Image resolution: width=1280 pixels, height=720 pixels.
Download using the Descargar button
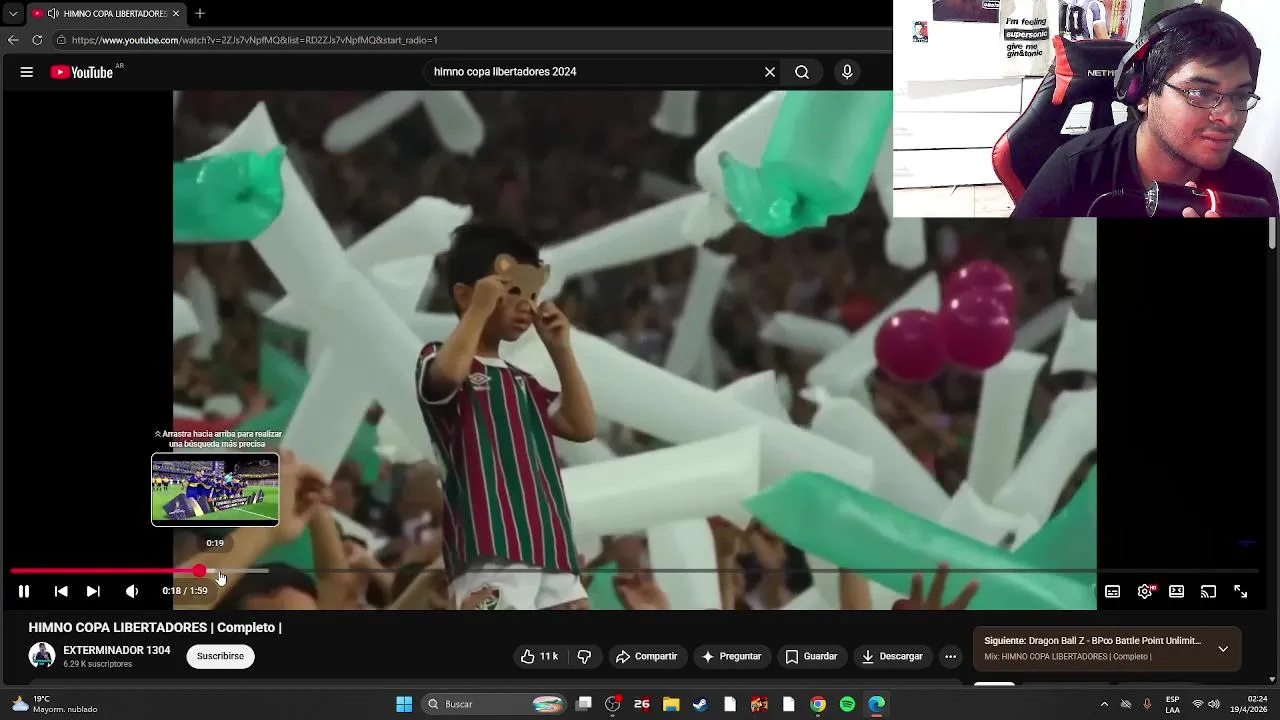click(x=892, y=656)
